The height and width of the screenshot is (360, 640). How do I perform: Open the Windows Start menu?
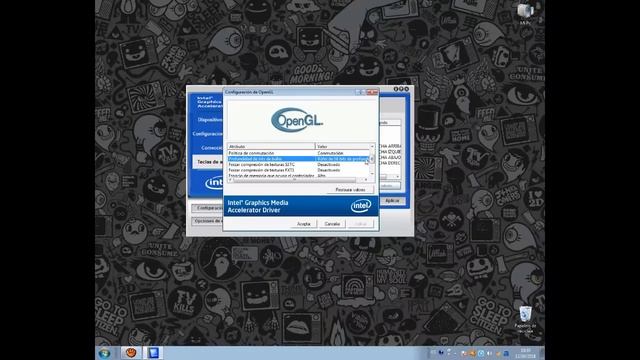[x=104, y=353]
